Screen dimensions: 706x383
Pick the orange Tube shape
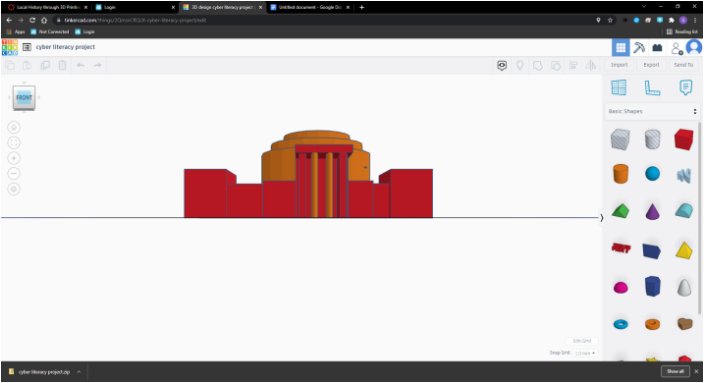[x=653, y=324]
